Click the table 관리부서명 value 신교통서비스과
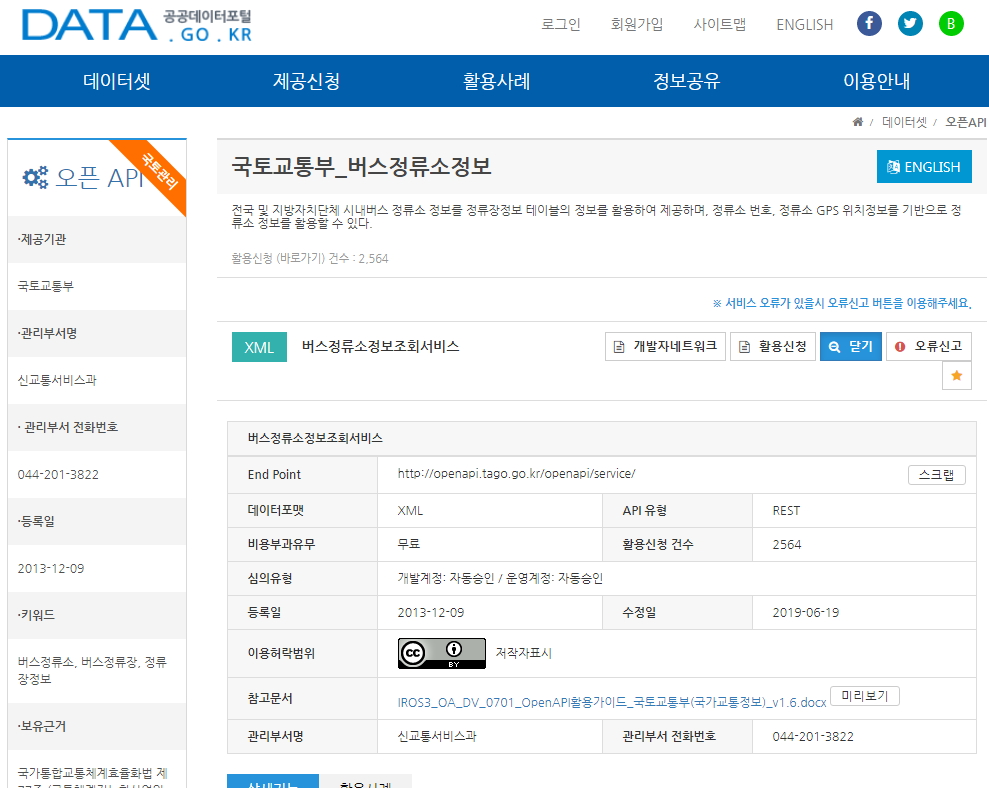This screenshot has width=989, height=788. pyautogui.click(x=437, y=736)
